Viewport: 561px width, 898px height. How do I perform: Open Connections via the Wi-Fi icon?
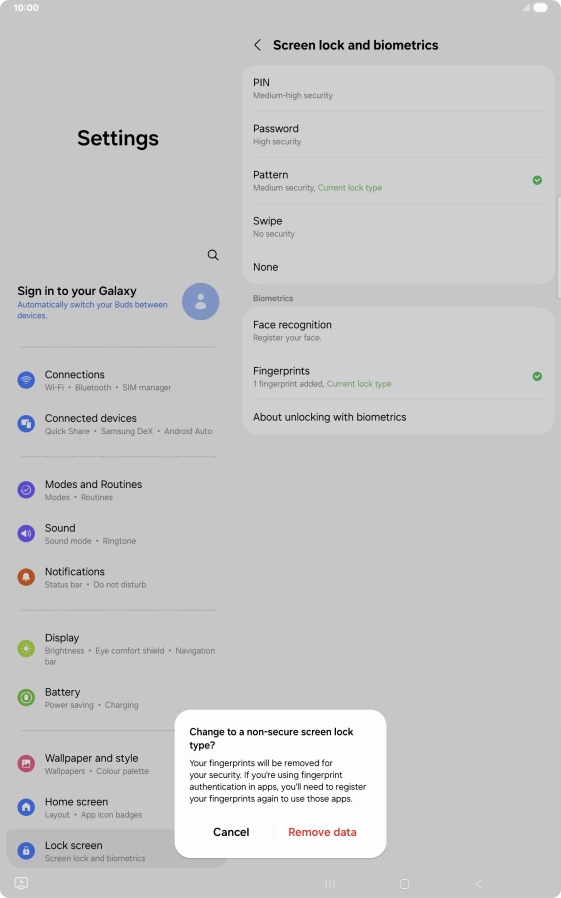26,380
